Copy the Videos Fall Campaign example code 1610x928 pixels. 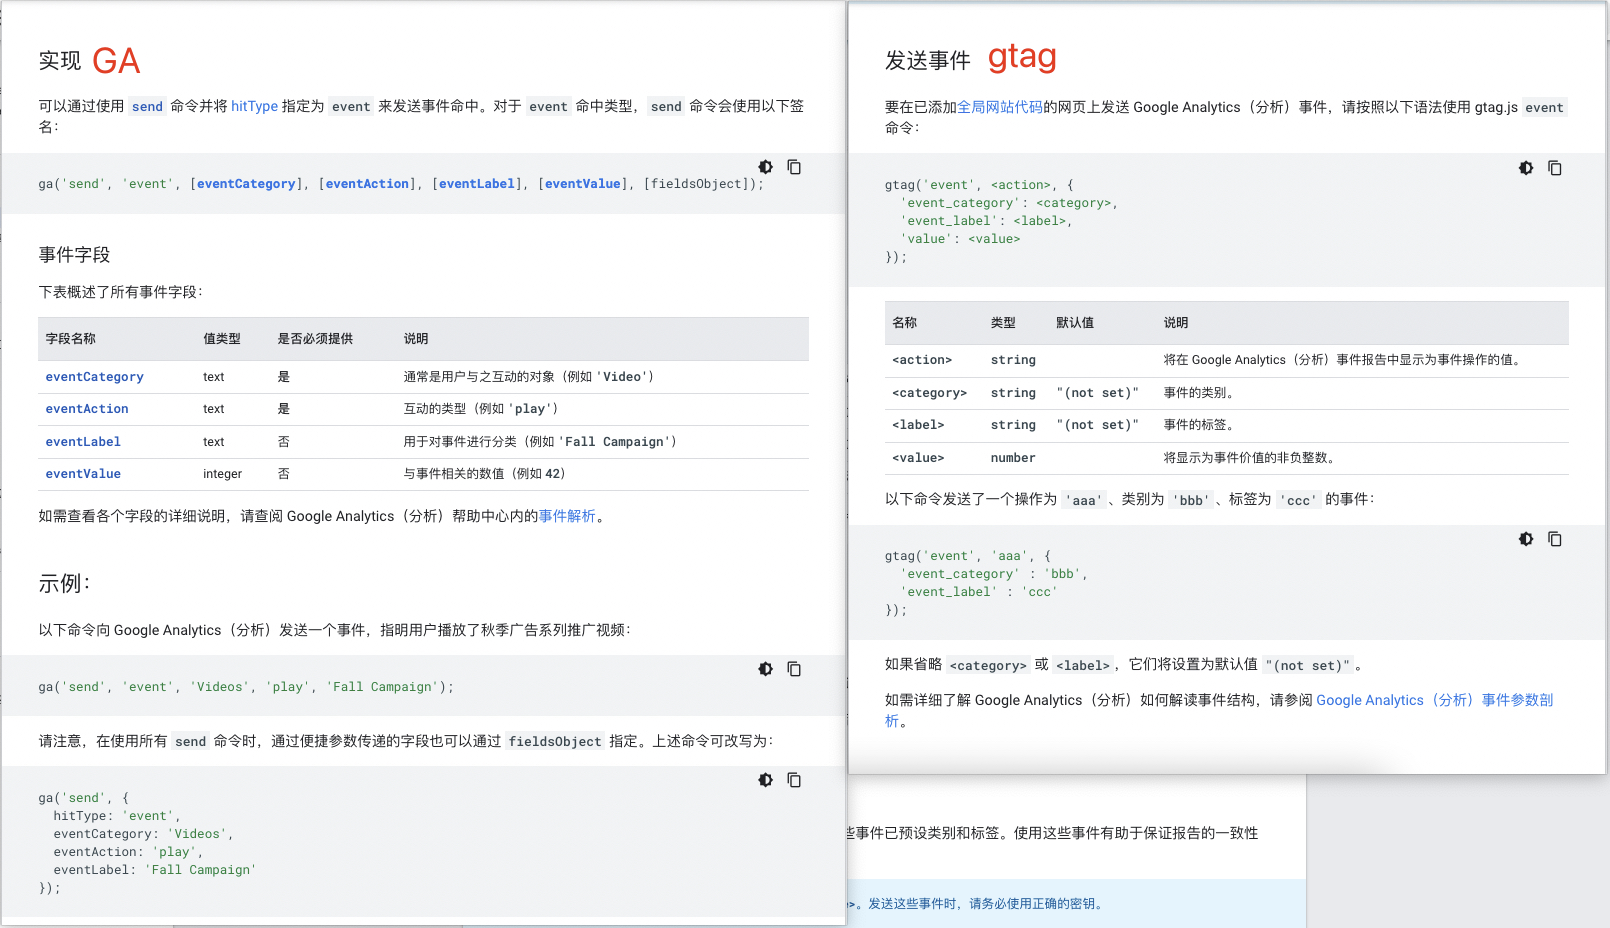point(794,669)
